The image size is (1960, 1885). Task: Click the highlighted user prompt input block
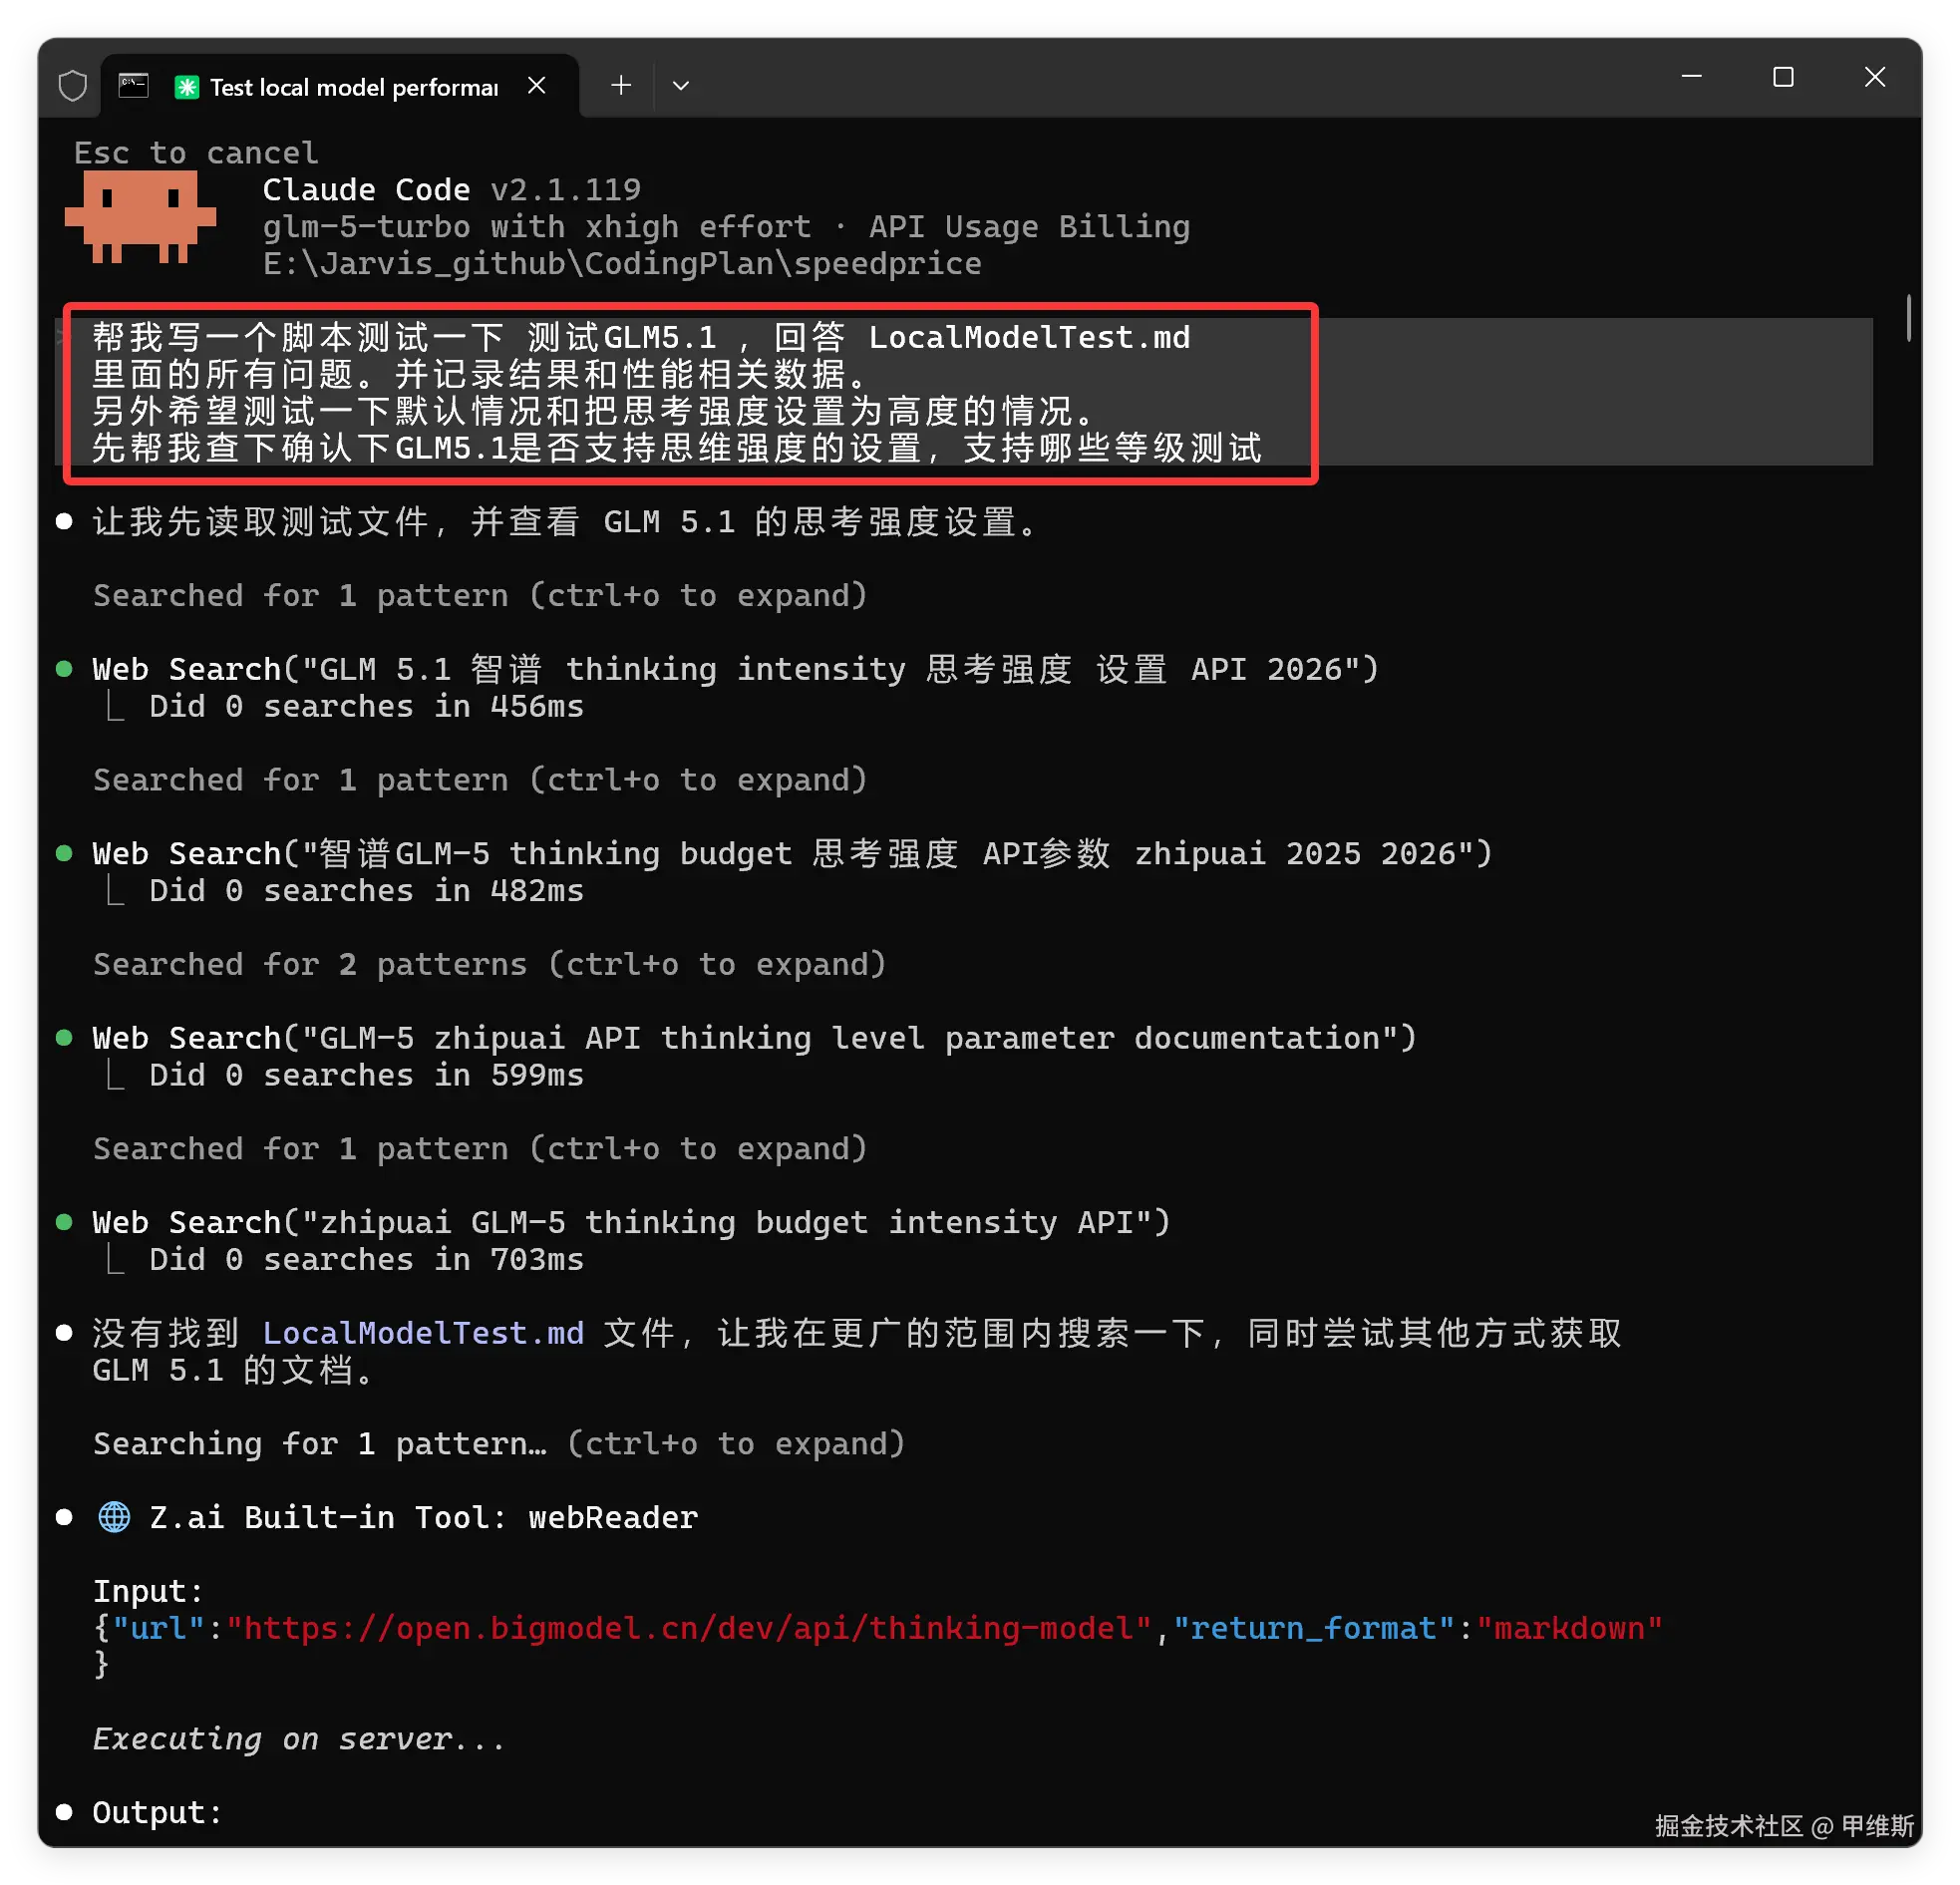click(x=690, y=393)
